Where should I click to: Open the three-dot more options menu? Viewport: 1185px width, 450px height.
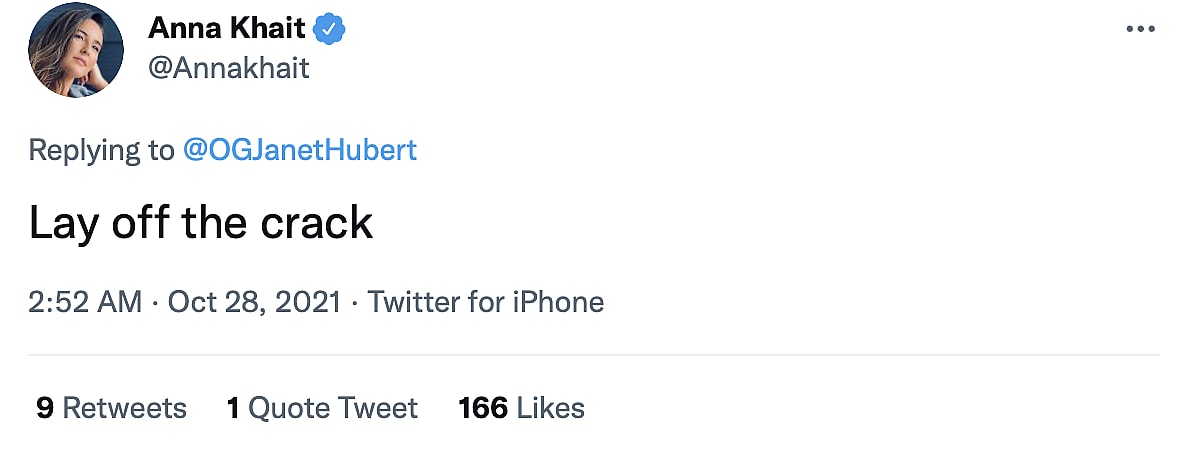(1140, 30)
